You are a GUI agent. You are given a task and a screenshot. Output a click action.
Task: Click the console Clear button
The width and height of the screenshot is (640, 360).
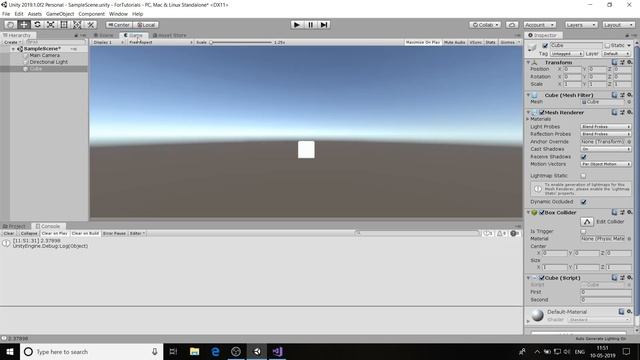pyautogui.click(x=9, y=233)
